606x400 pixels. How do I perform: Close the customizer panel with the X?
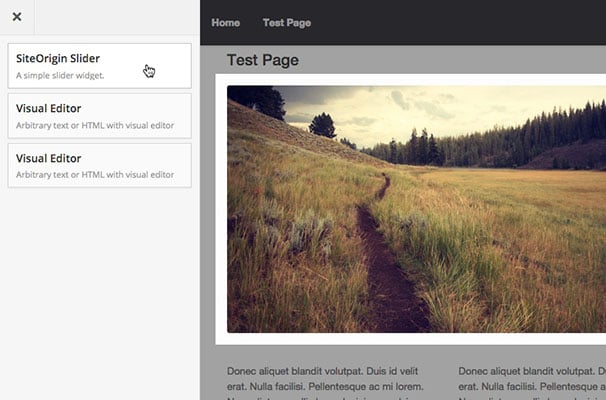tap(17, 17)
